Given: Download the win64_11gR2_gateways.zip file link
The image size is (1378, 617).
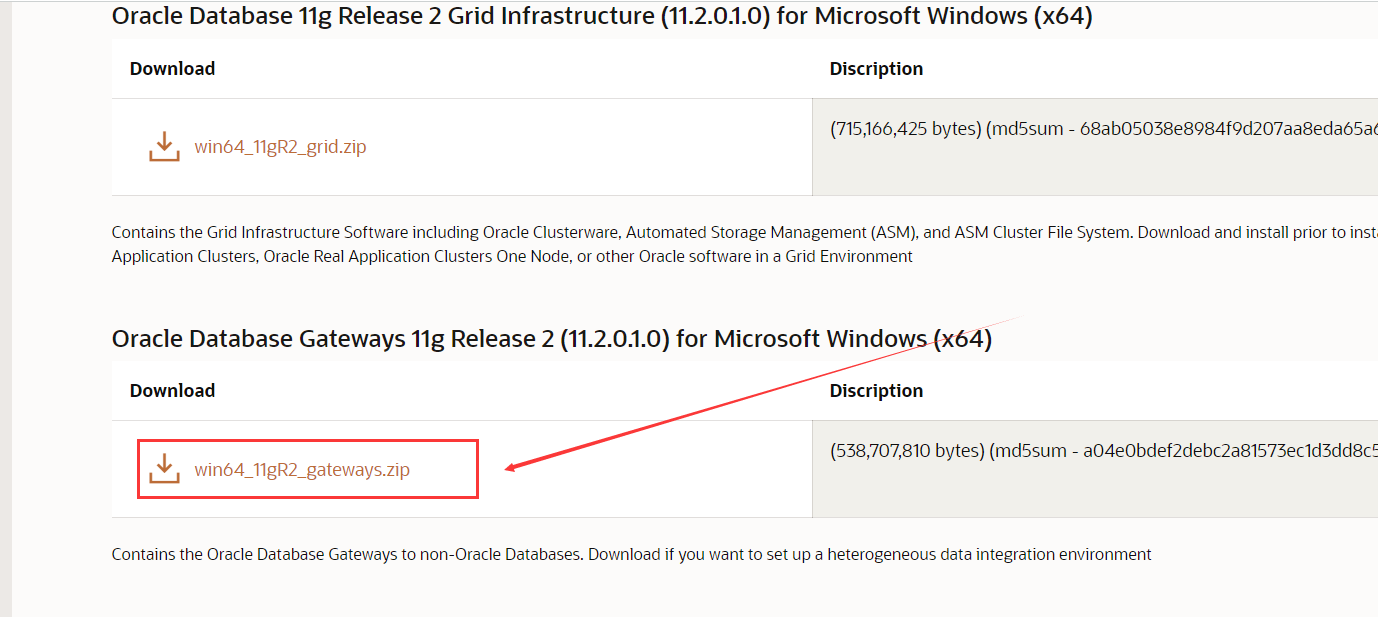Looking at the screenshot, I should coord(302,469).
